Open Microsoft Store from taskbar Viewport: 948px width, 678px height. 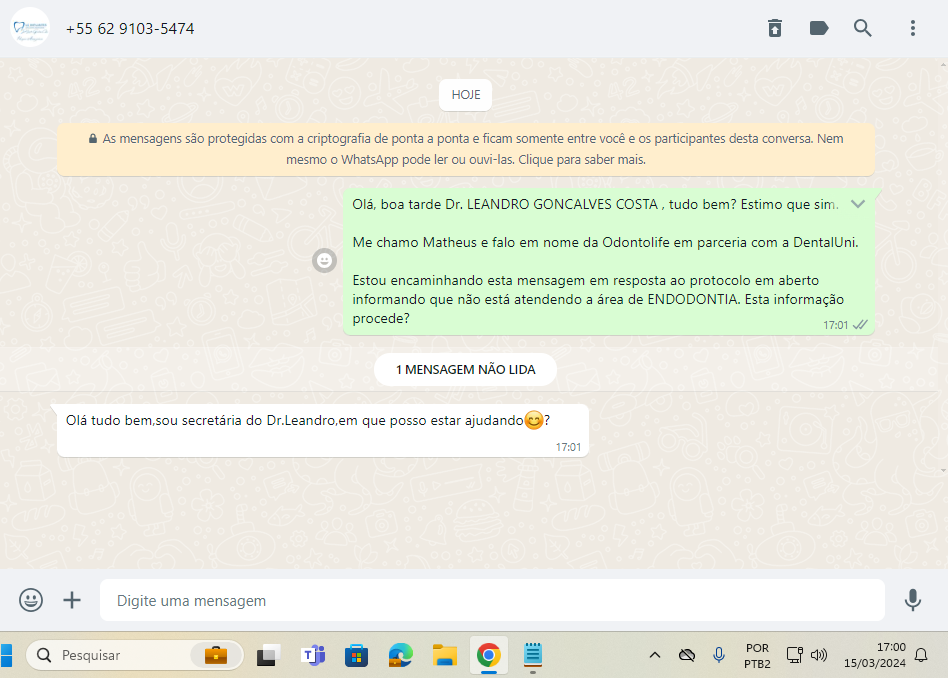pyautogui.click(x=357, y=656)
